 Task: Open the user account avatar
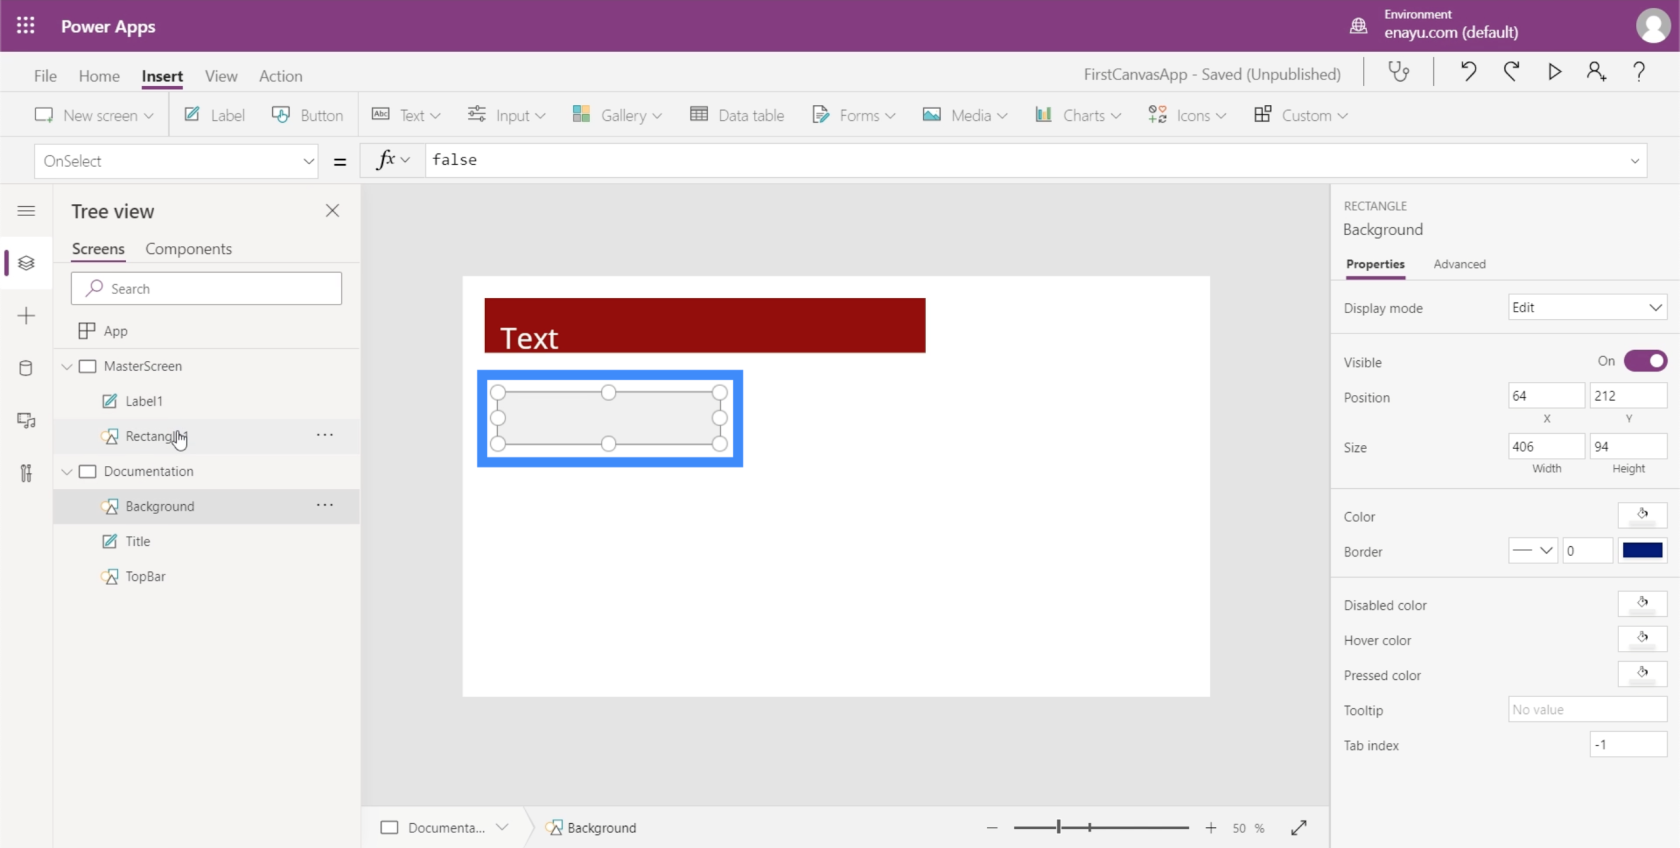(x=1652, y=26)
